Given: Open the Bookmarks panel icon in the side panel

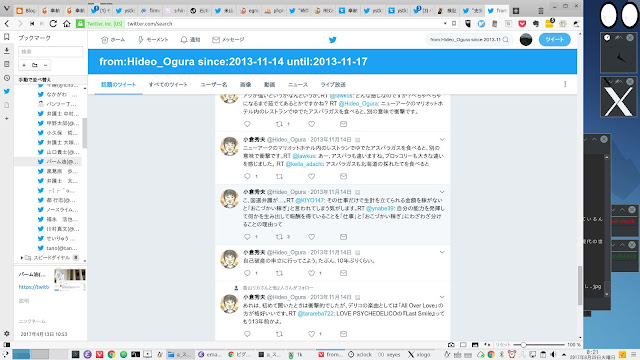Looking at the screenshot, I should 7,37.
